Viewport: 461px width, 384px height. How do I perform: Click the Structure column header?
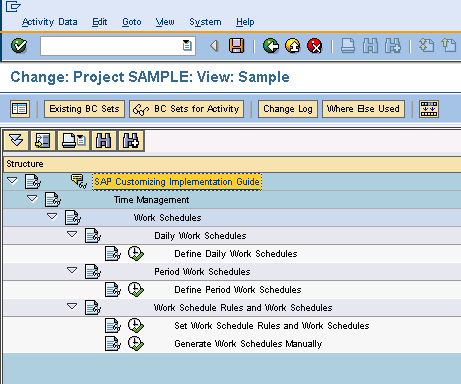pos(232,164)
